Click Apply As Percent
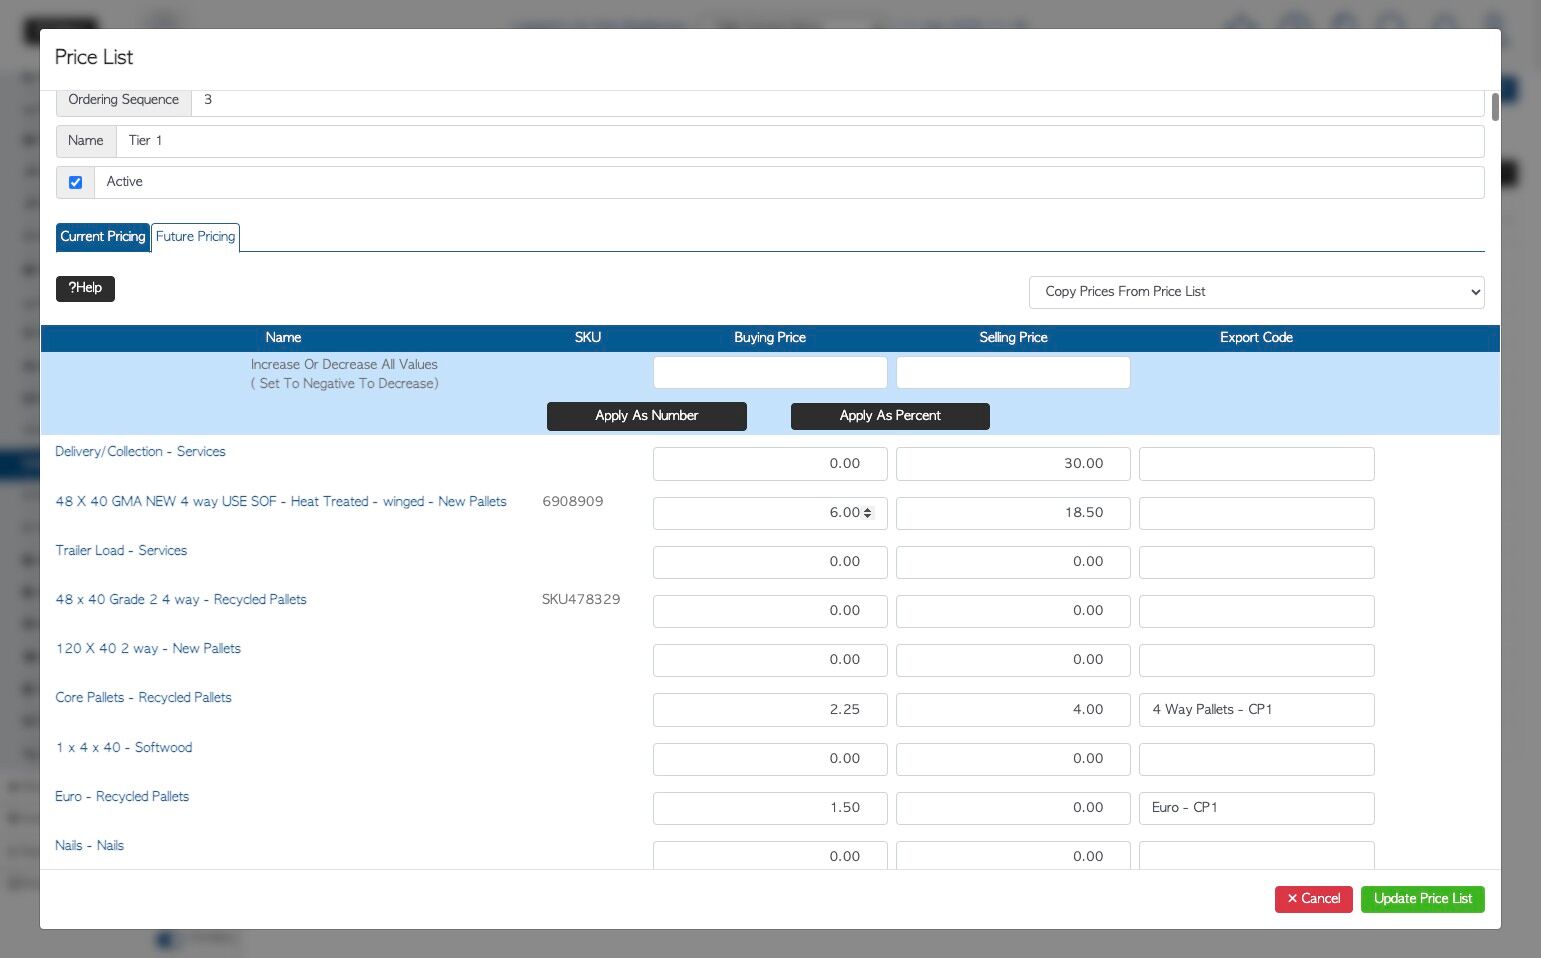1541x958 pixels. coord(890,416)
